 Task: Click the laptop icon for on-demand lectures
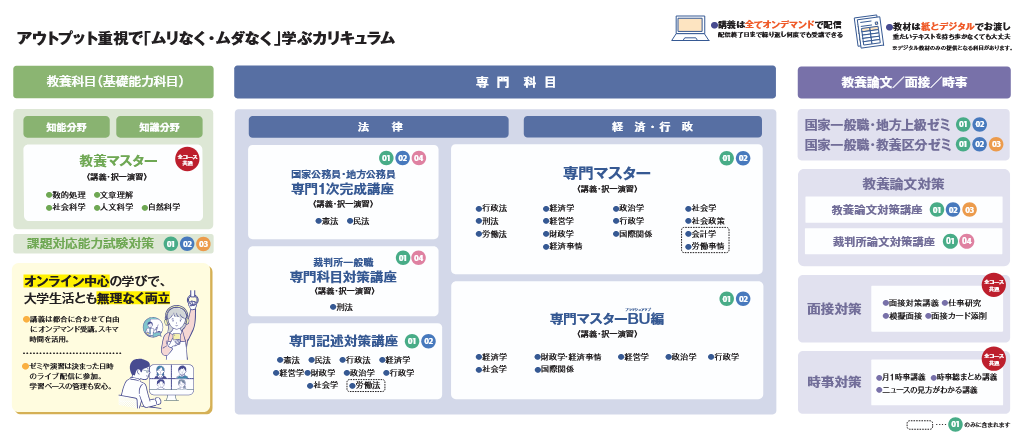[691, 27]
